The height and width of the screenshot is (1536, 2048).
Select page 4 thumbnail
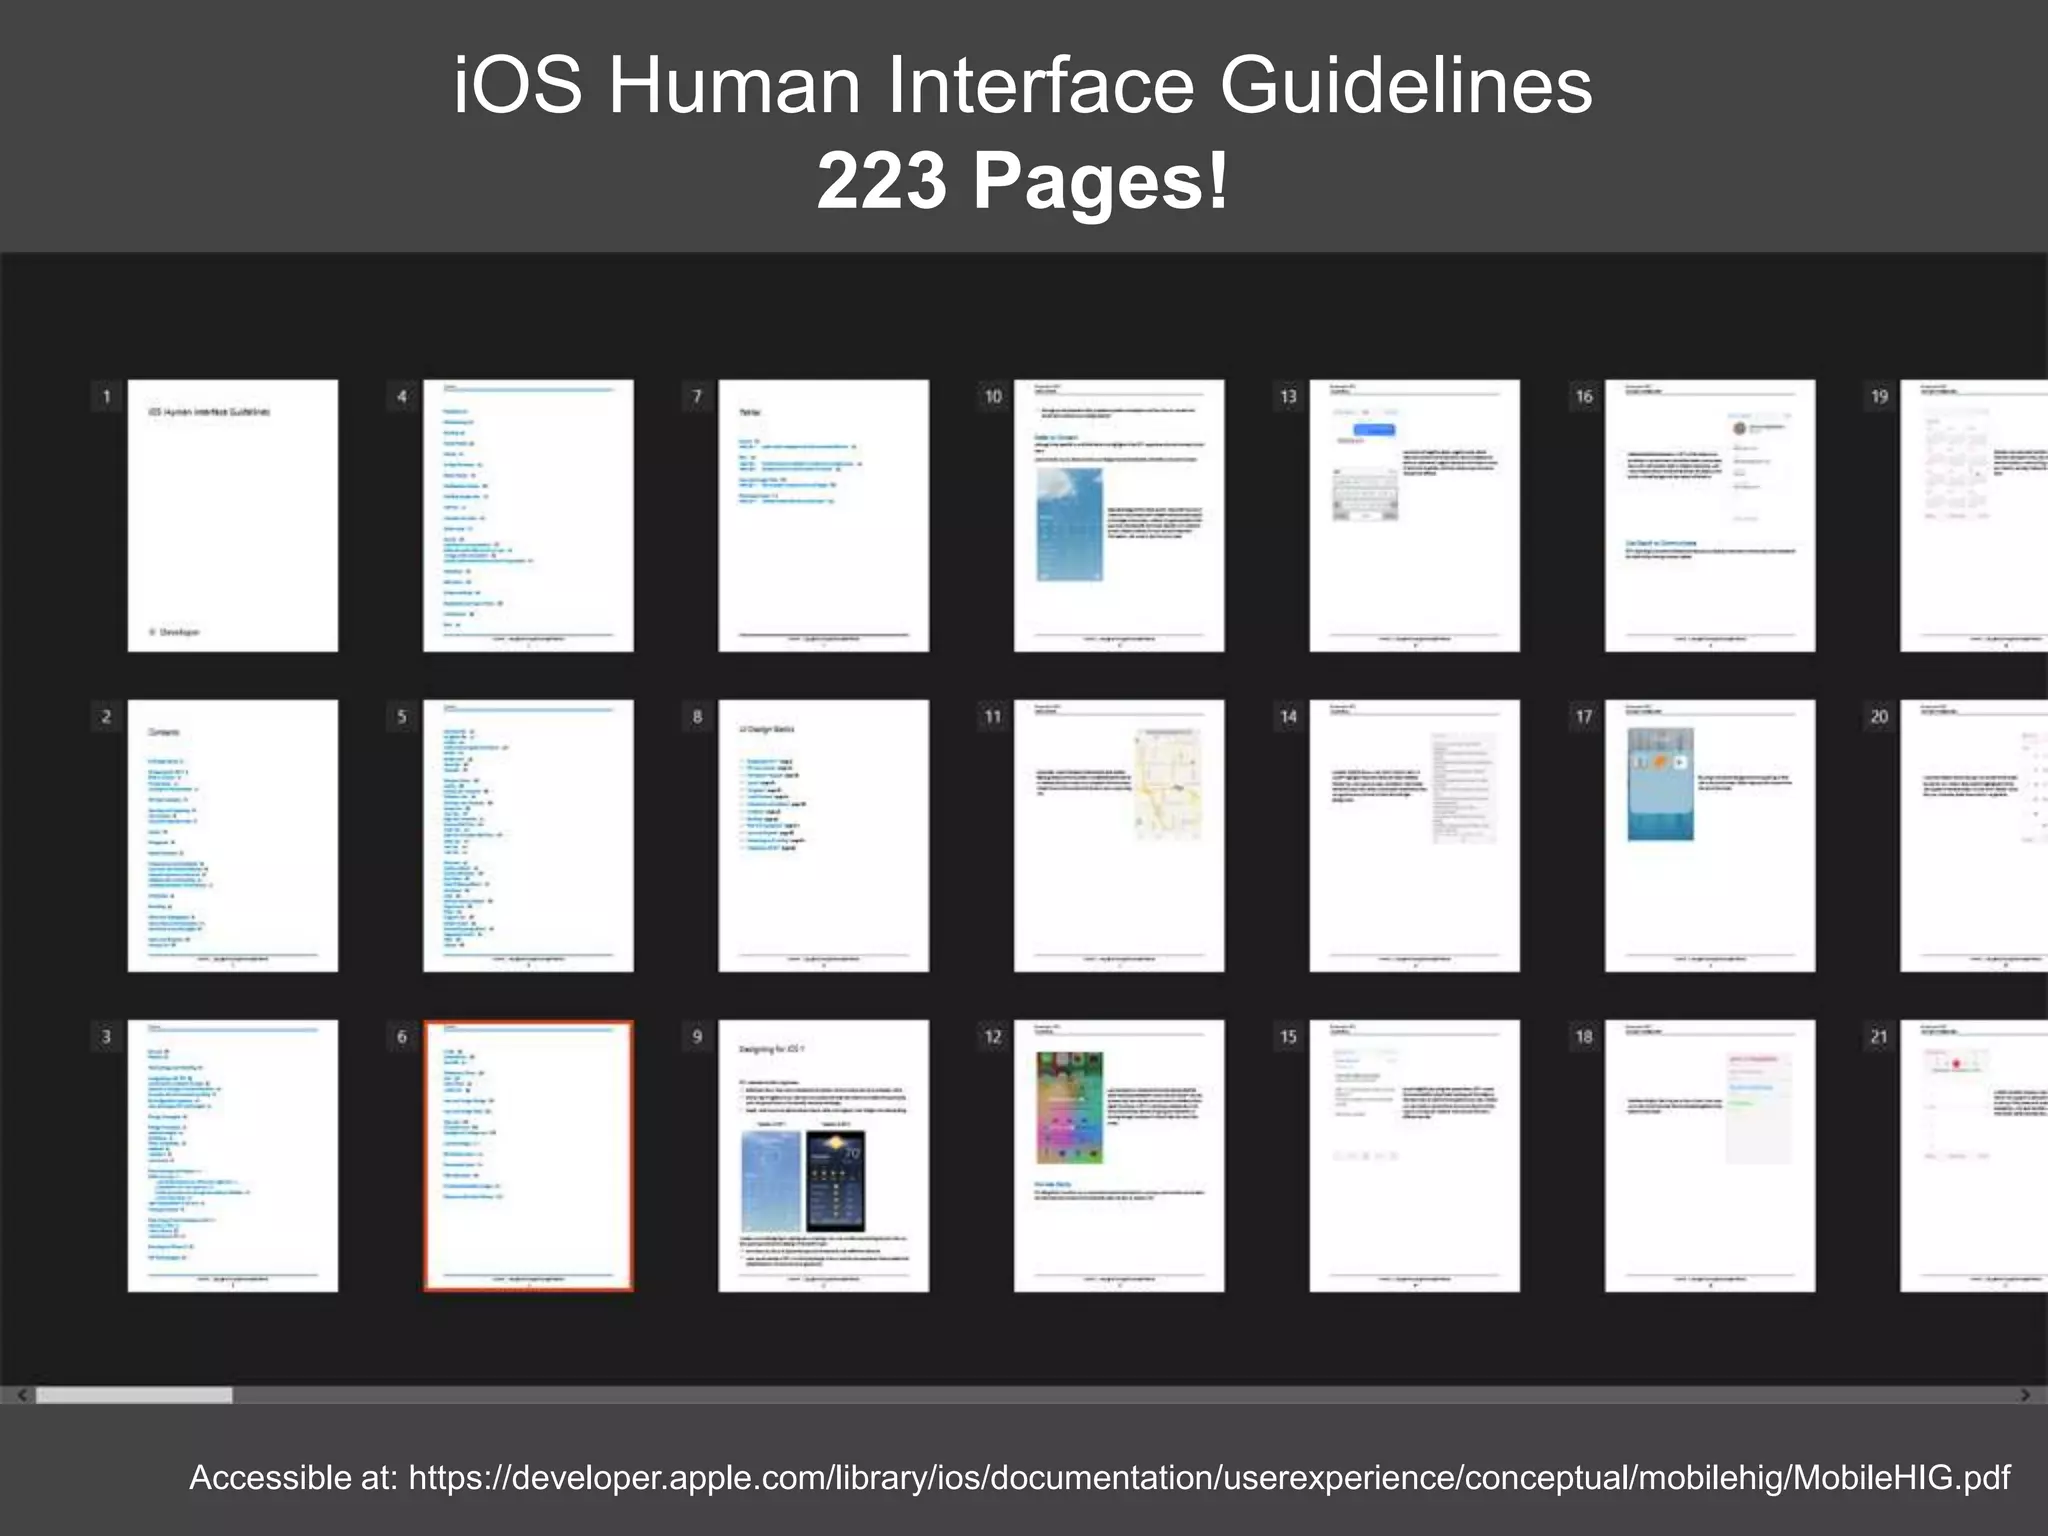(x=528, y=516)
